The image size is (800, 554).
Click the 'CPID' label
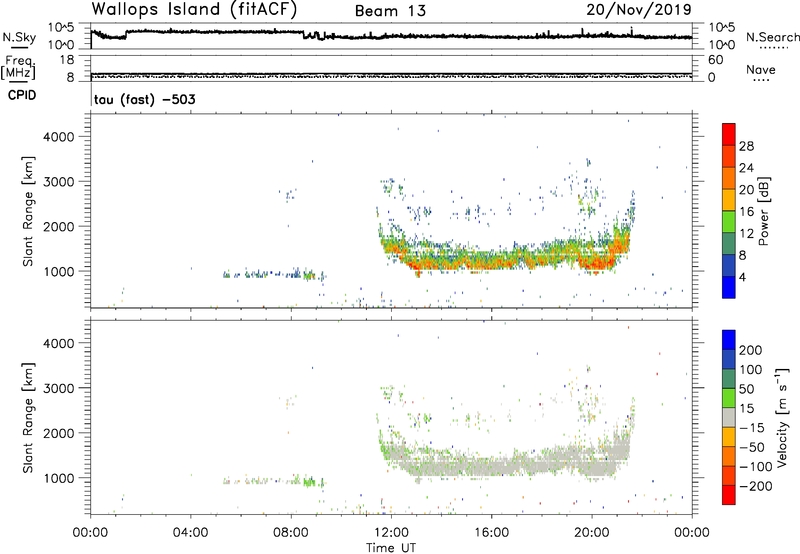(22, 95)
